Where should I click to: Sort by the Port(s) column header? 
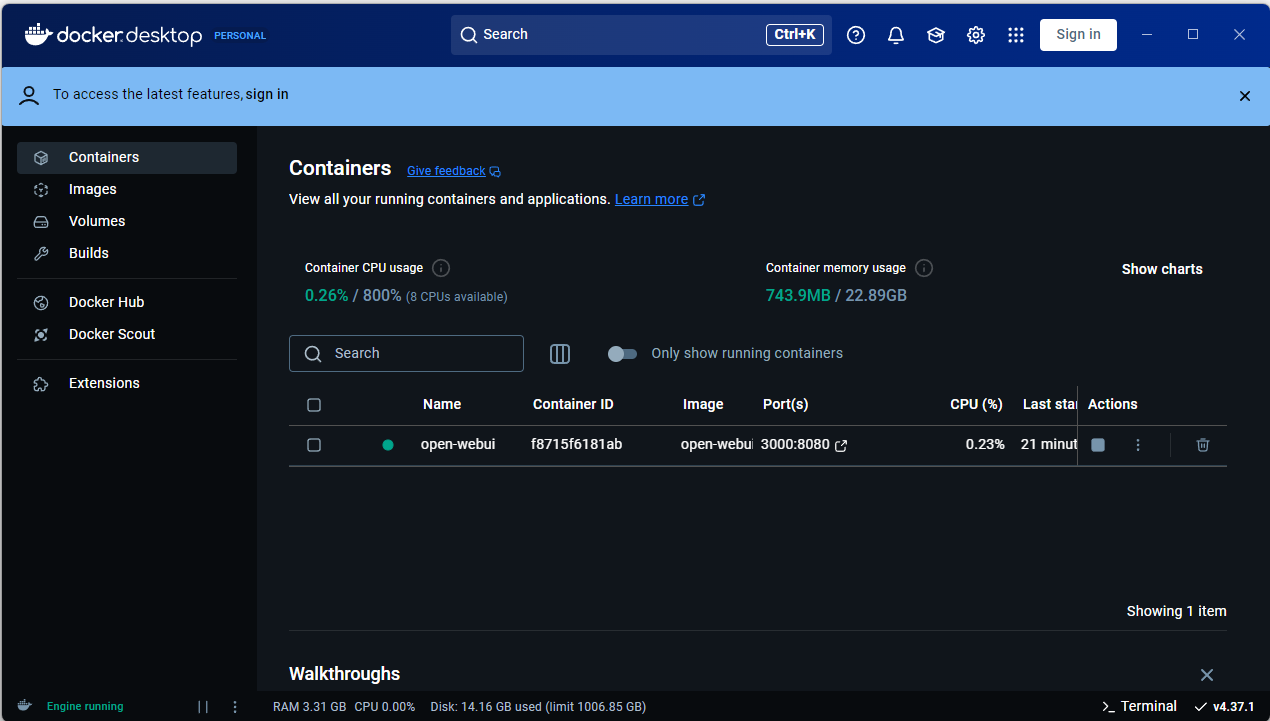click(785, 405)
